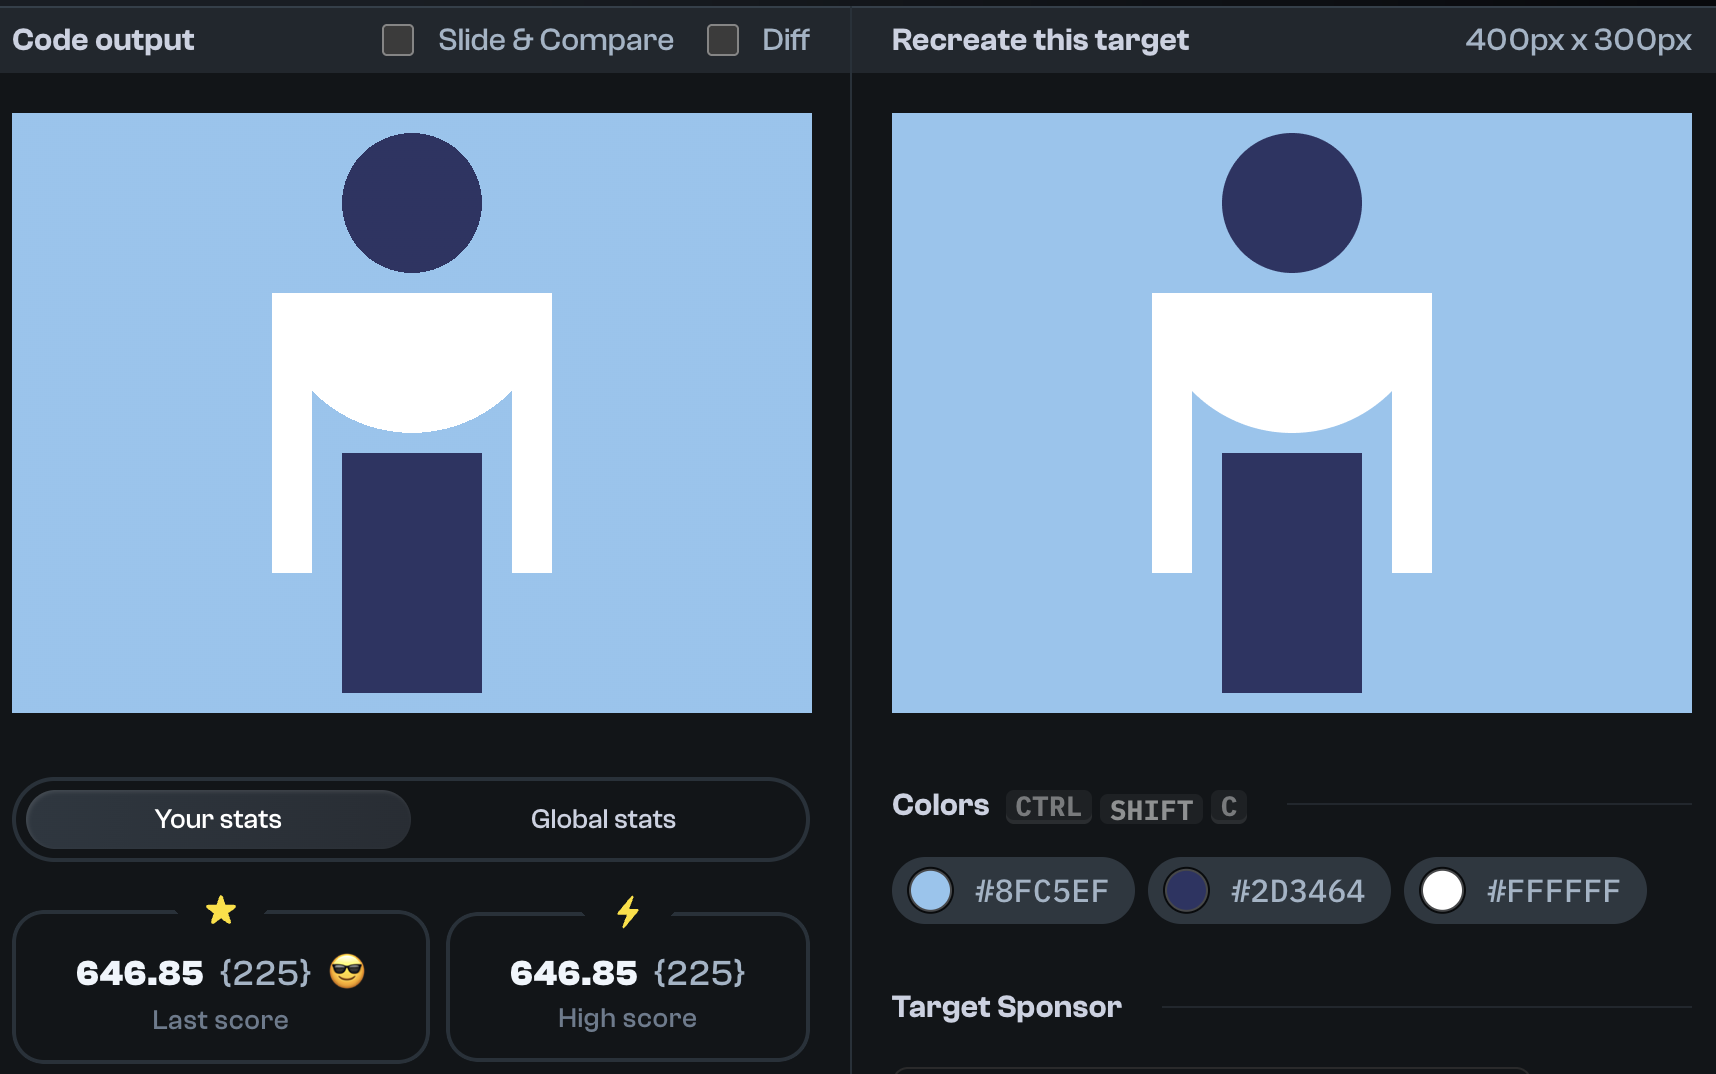The width and height of the screenshot is (1716, 1074).
Task: Click the CTRL key hint badge
Action: click(1048, 807)
